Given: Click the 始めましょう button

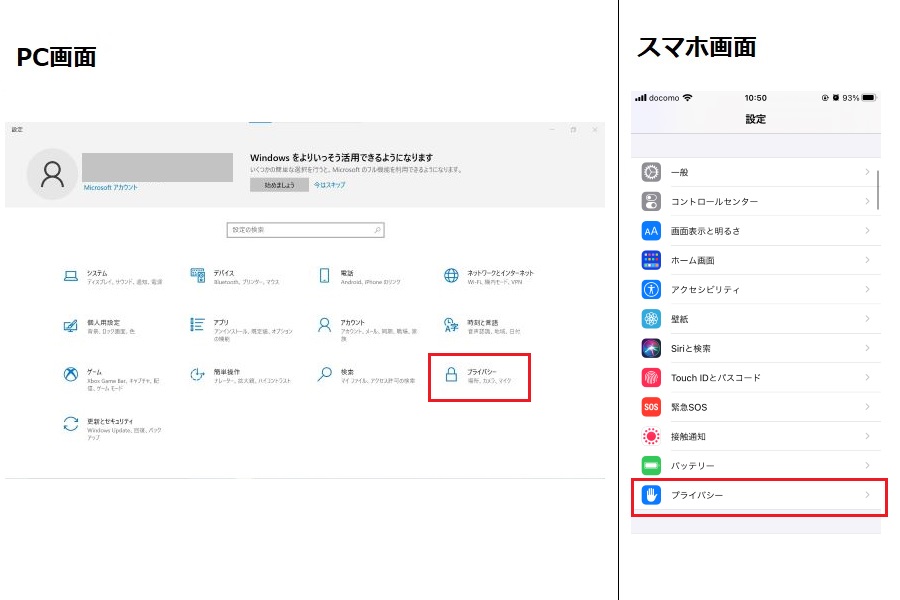Looking at the screenshot, I should (x=278, y=185).
